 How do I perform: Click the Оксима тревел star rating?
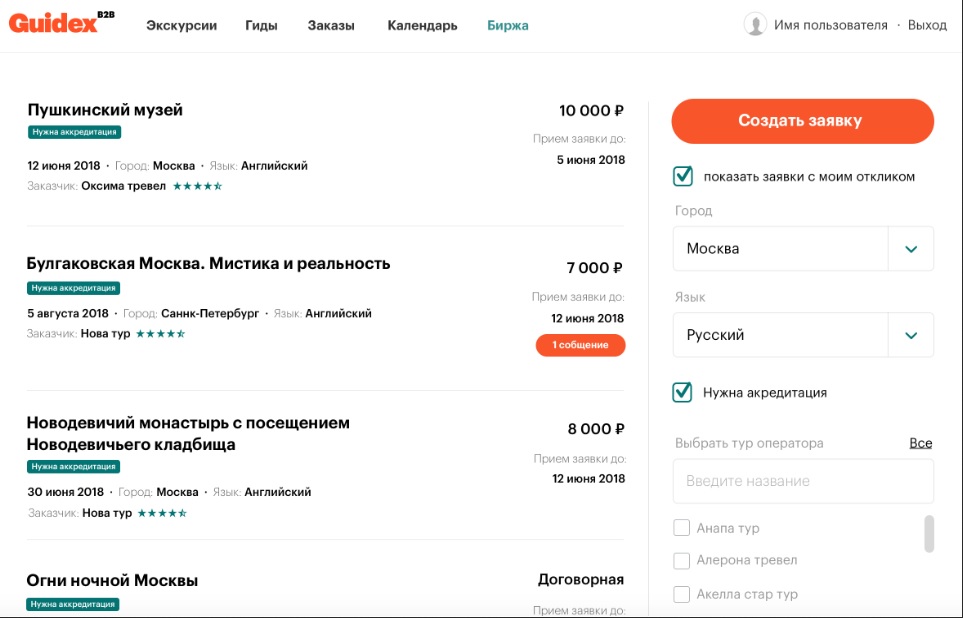(197, 186)
